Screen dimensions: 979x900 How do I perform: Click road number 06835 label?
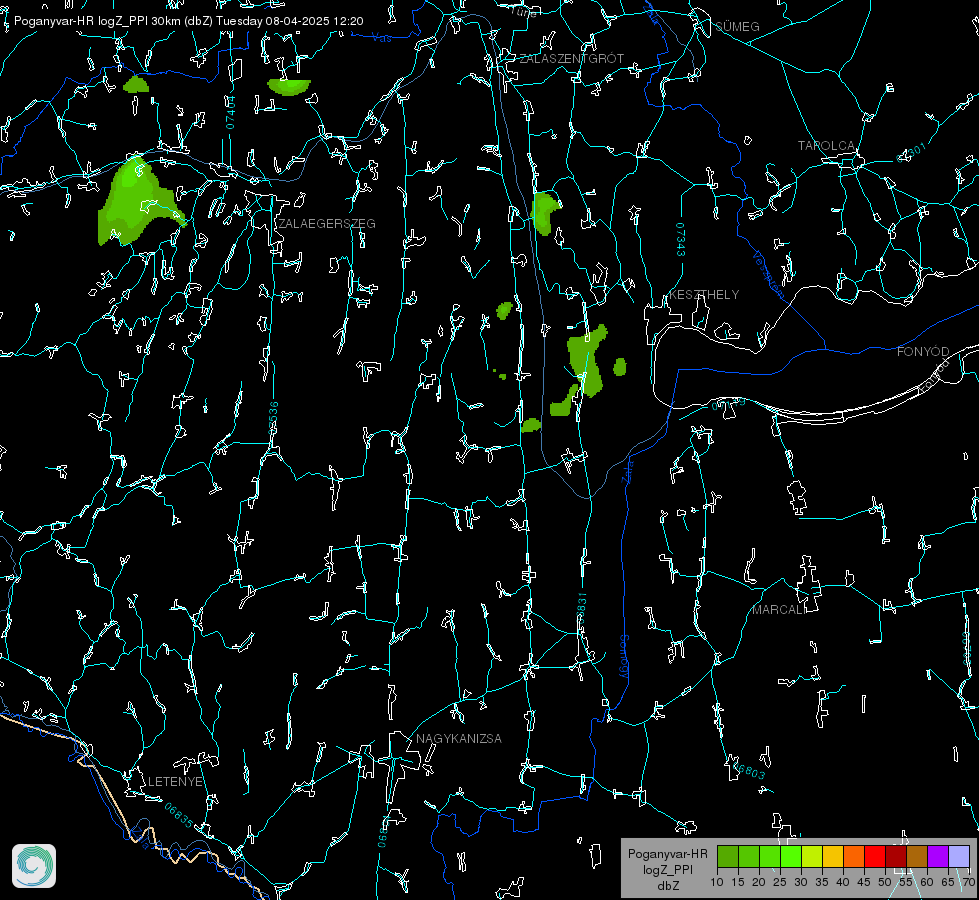[179, 816]
